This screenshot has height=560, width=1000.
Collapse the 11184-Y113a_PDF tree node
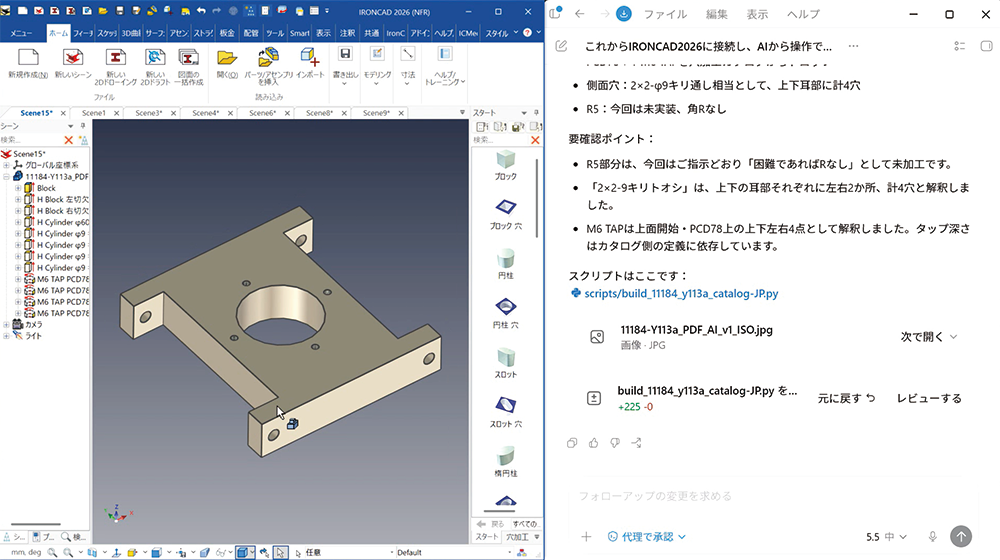tap(6, 177)
